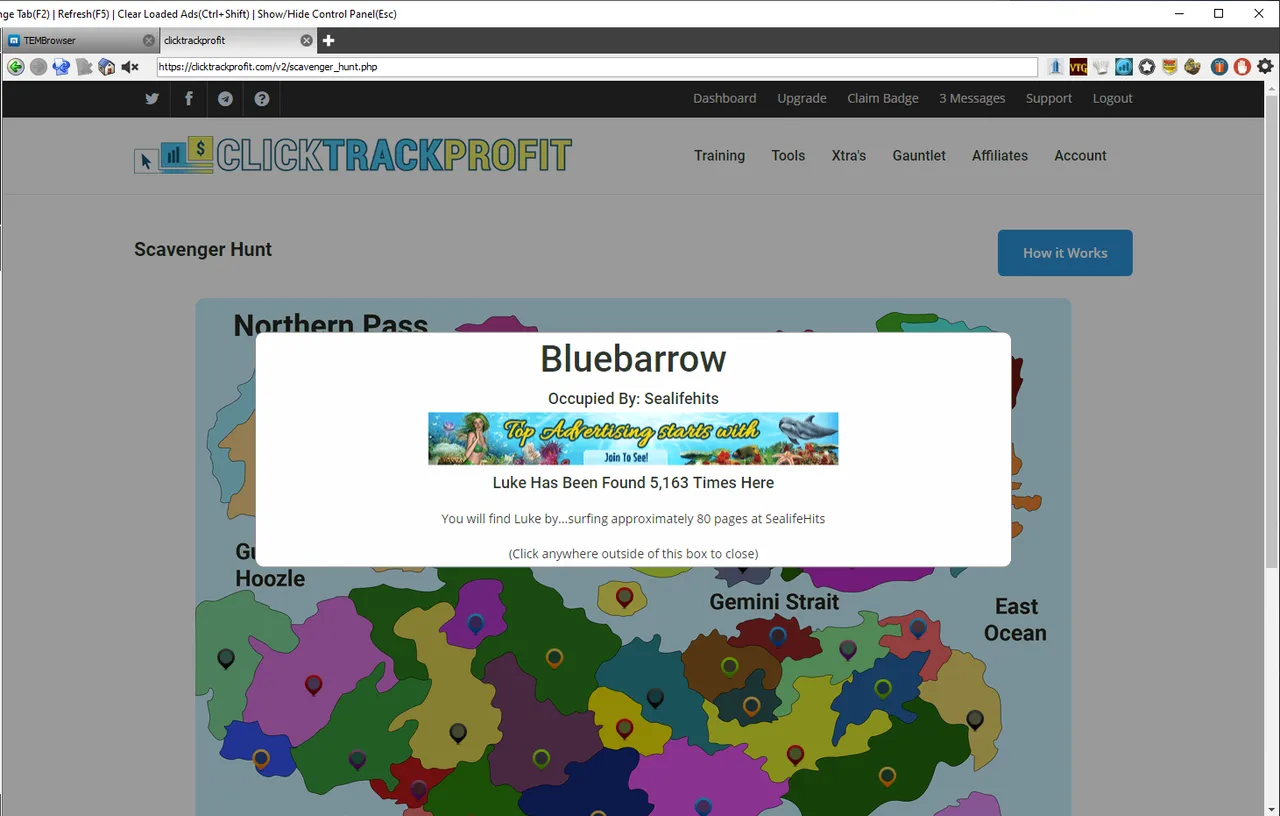The image size is (1280, 816).
Task: Open a new tab with plus button
Action: 328,41
